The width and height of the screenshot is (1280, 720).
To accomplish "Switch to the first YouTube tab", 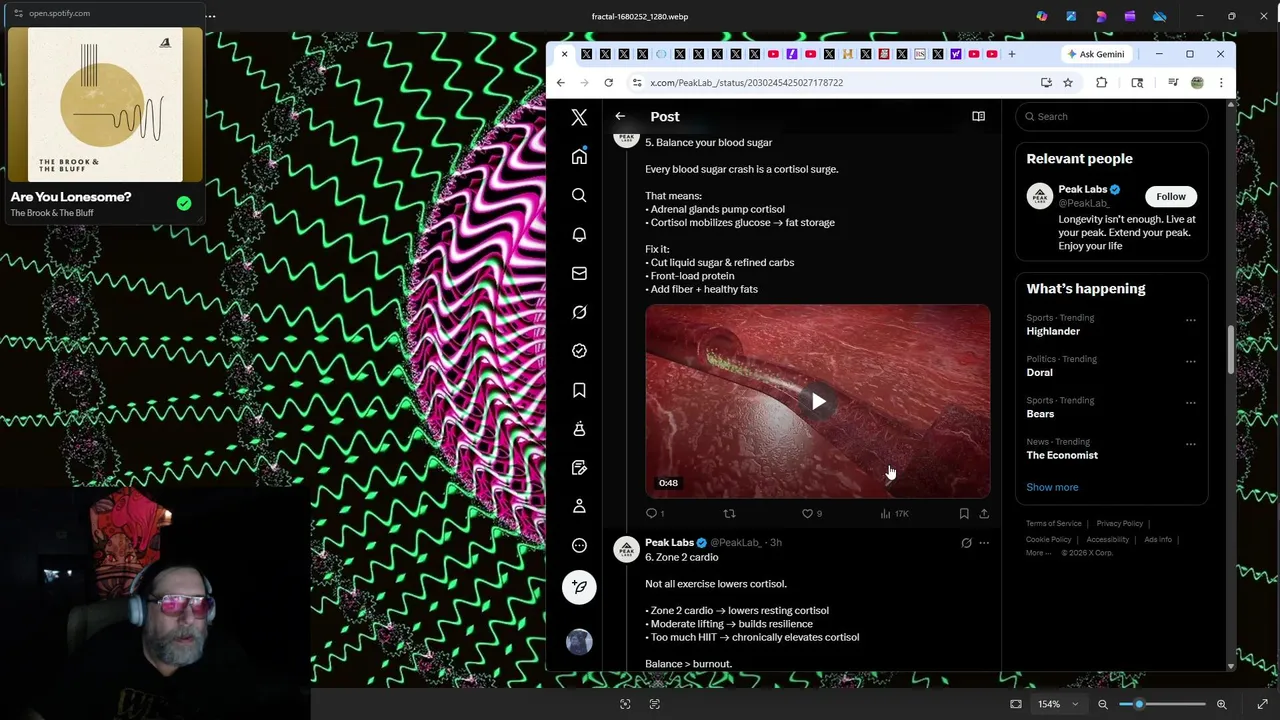I will pos(773,54).
